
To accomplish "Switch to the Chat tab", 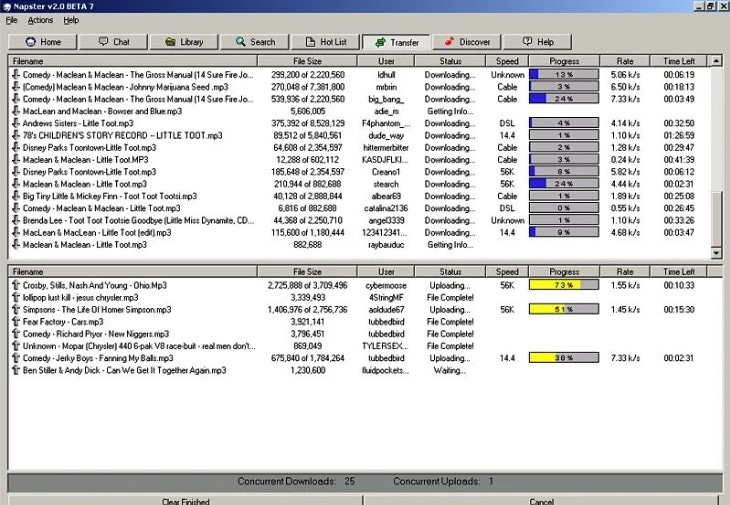I will [114, 42].
